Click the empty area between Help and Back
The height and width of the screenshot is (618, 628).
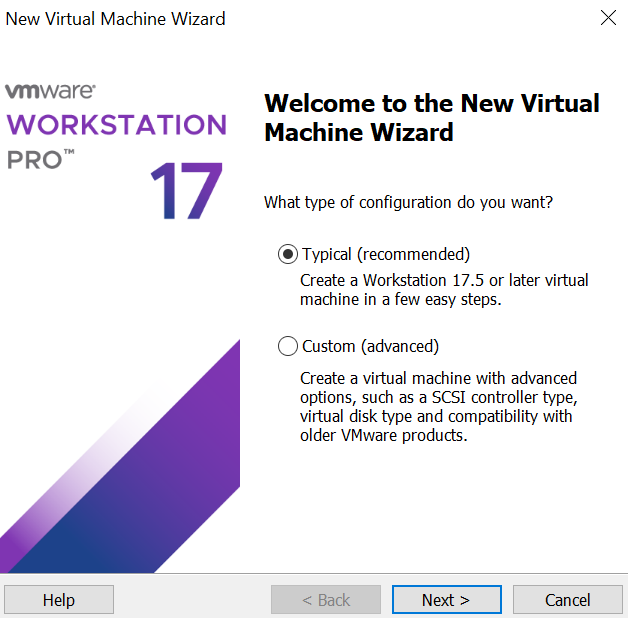pos(192,600)
